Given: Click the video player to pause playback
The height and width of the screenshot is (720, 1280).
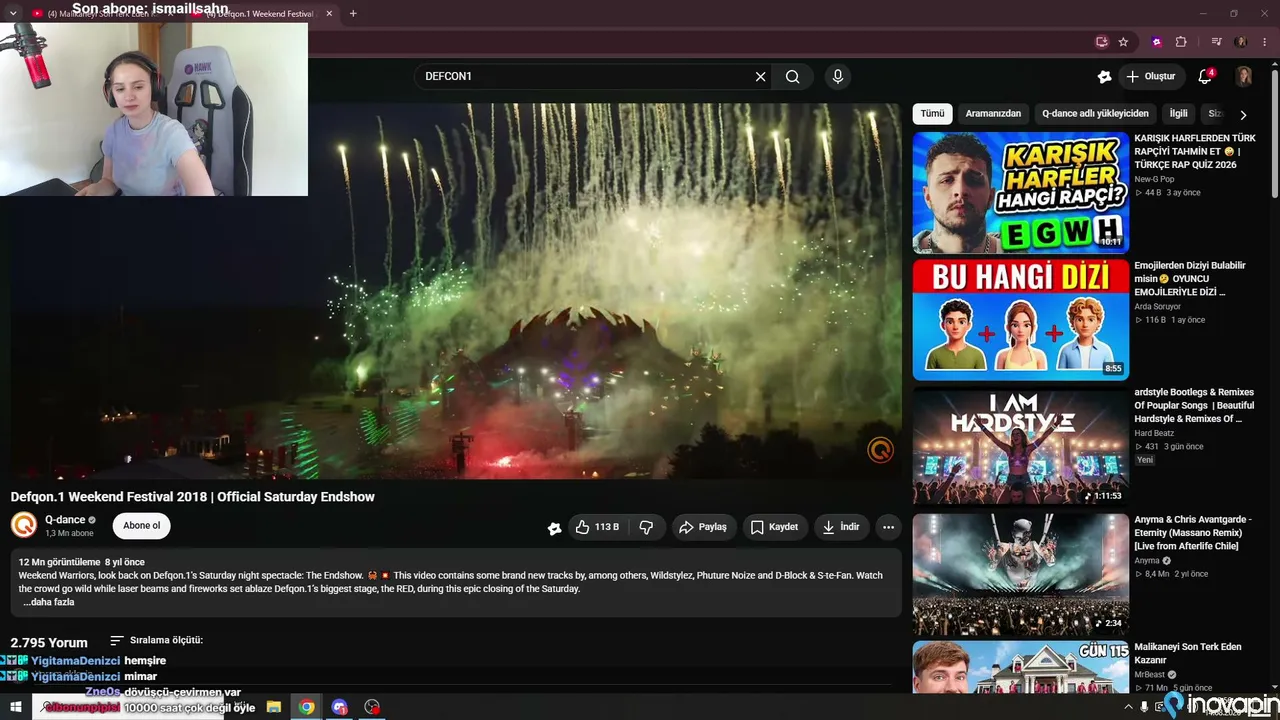Looking at the screenshot, I should tap(456, 290).
